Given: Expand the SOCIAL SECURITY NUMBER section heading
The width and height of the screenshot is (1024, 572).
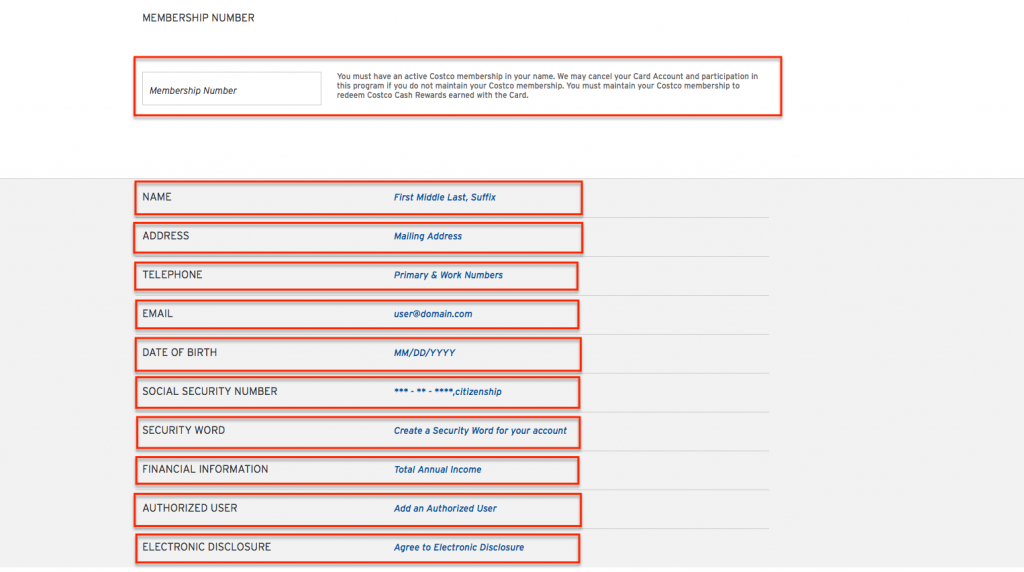Looking at the screenshot, I should click(209, 392).
